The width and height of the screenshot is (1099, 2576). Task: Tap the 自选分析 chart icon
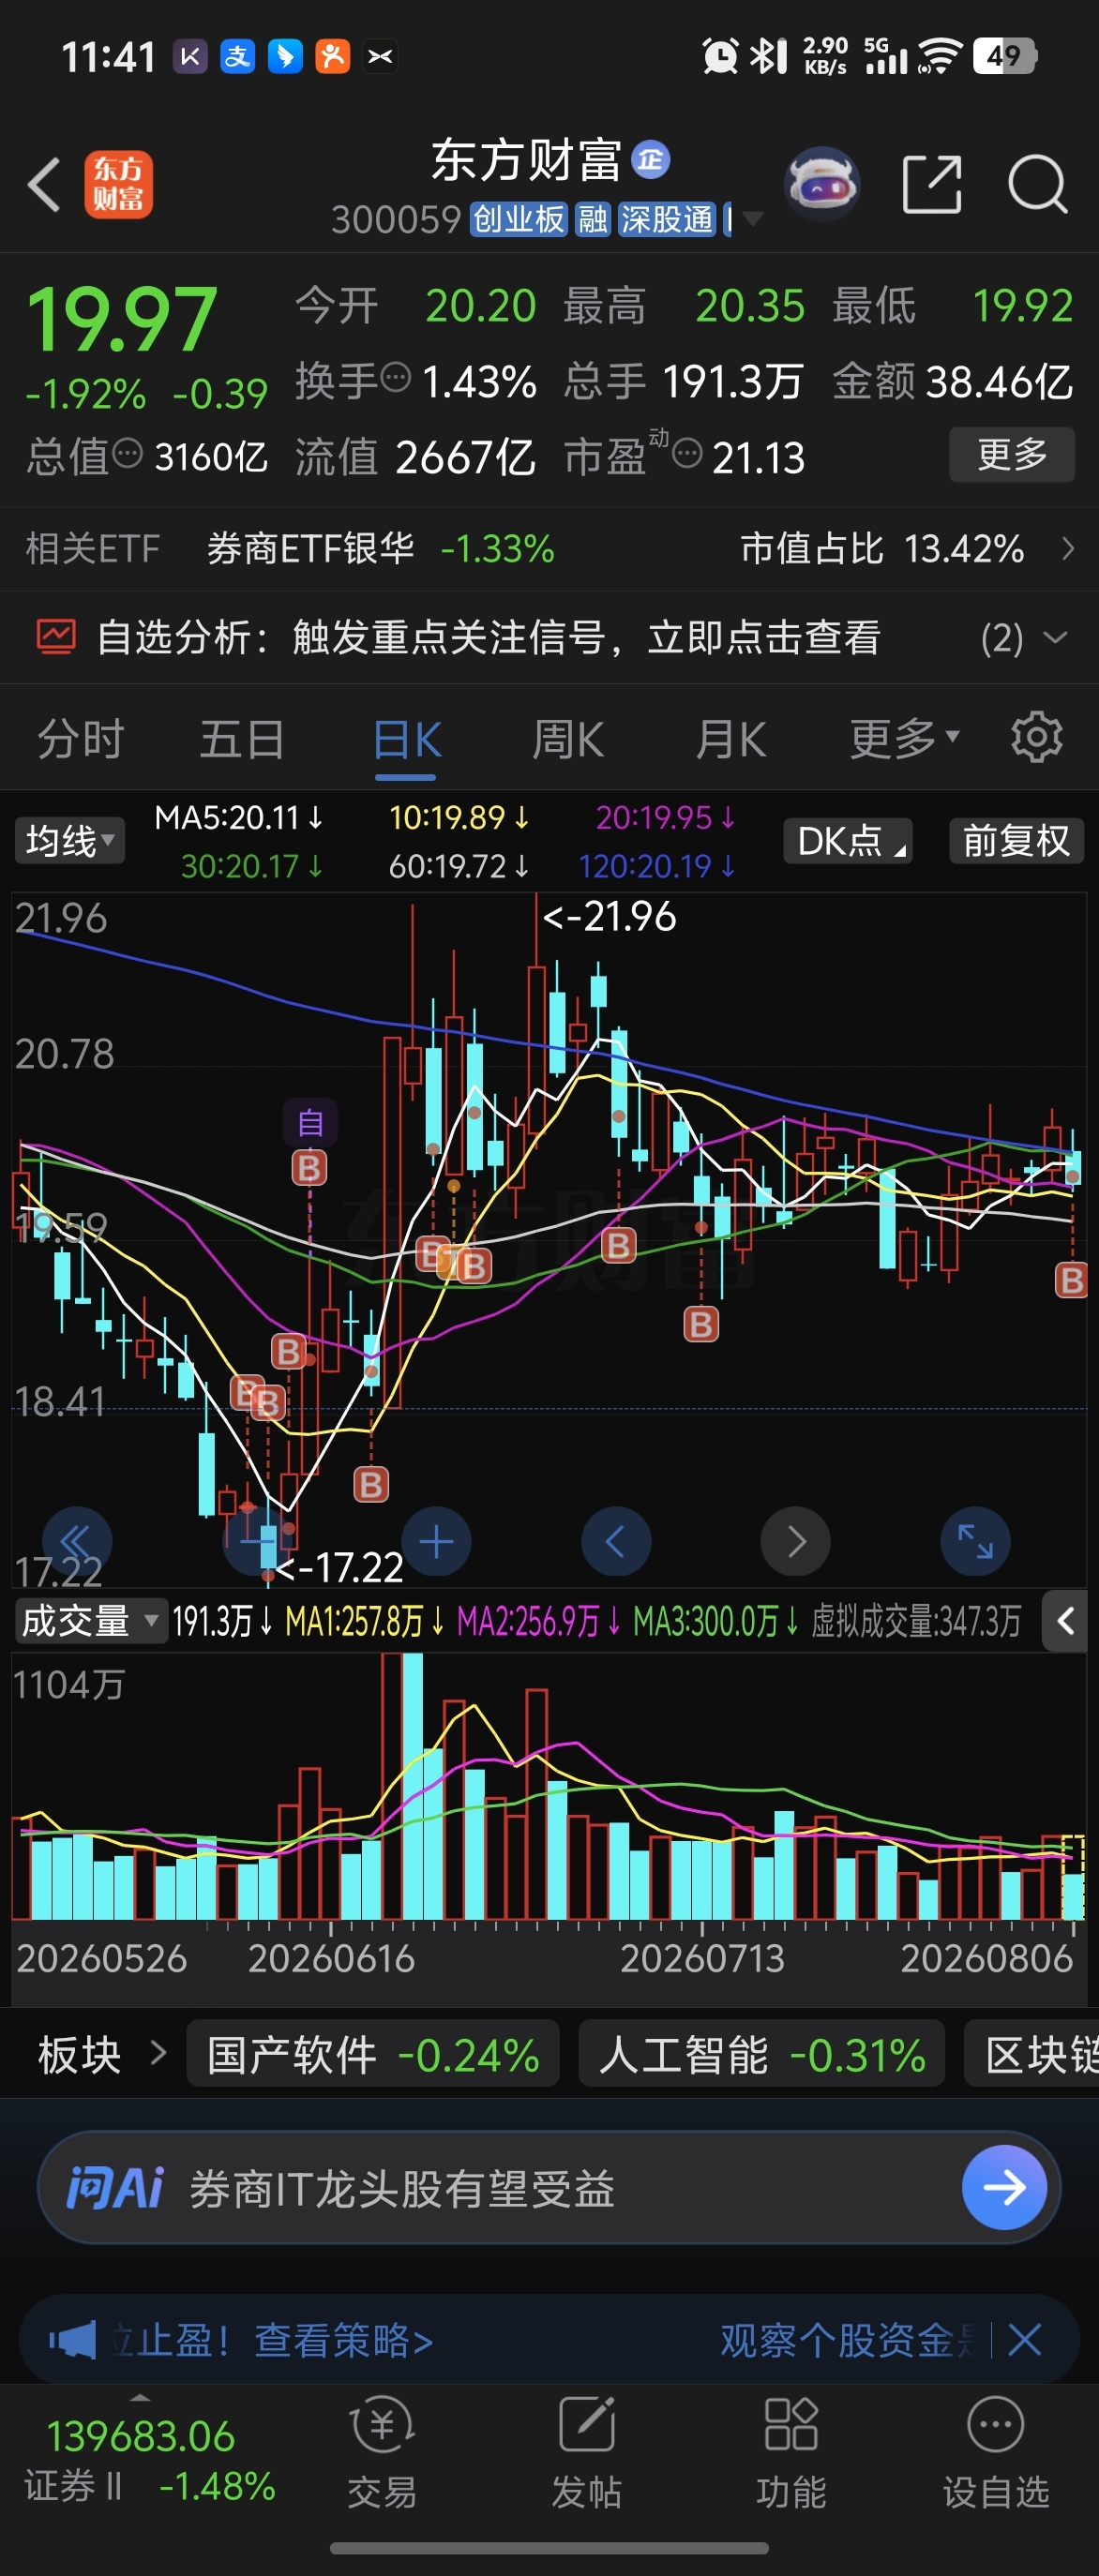[x=56, y=636]
